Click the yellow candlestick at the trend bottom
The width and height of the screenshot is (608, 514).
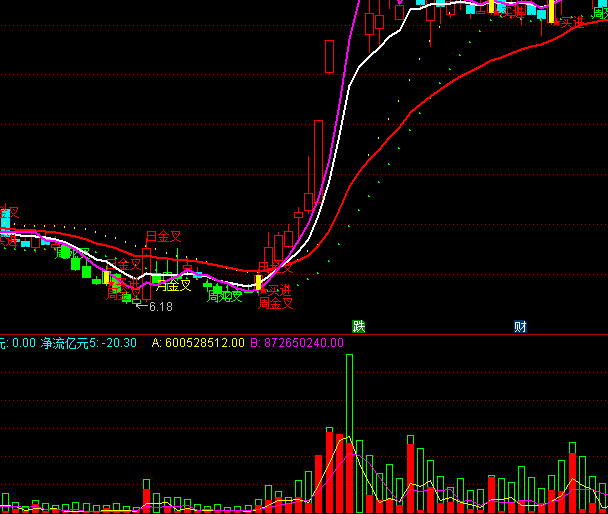pos(257,282)
